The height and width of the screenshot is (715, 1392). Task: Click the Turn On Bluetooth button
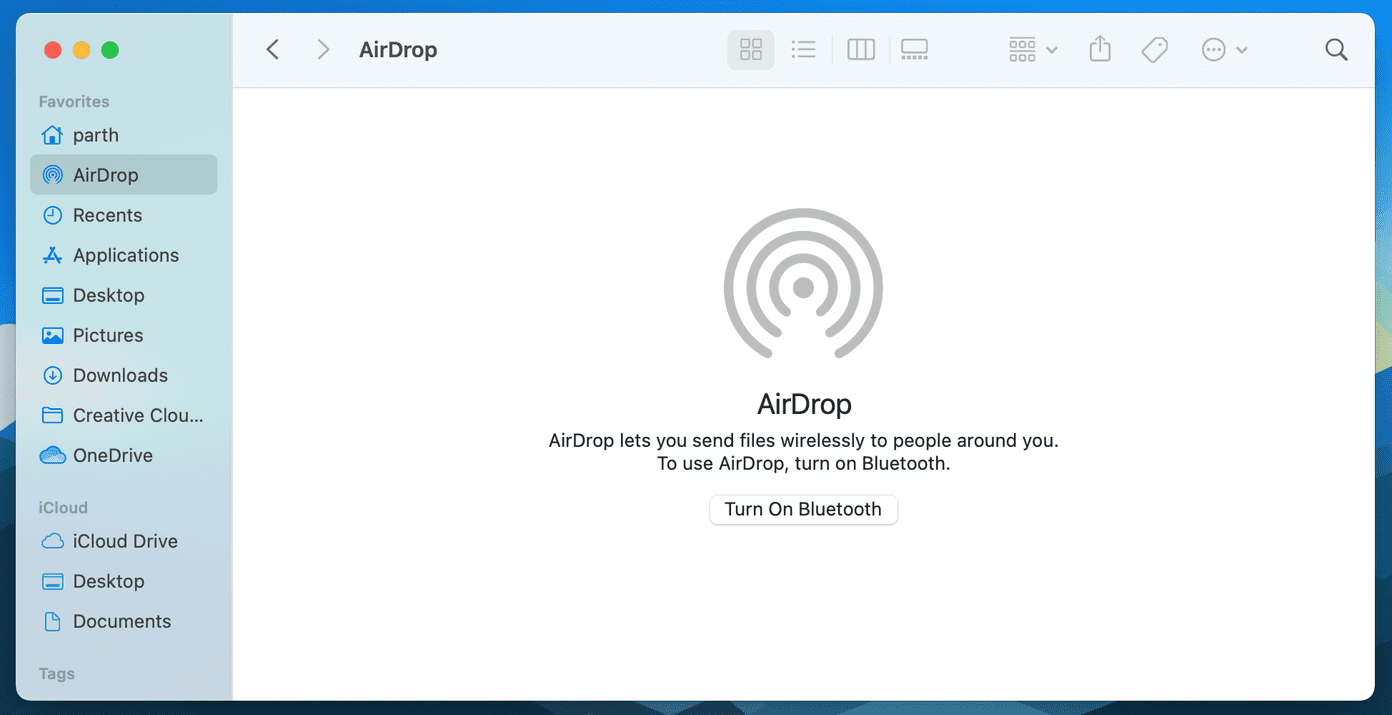804,509
